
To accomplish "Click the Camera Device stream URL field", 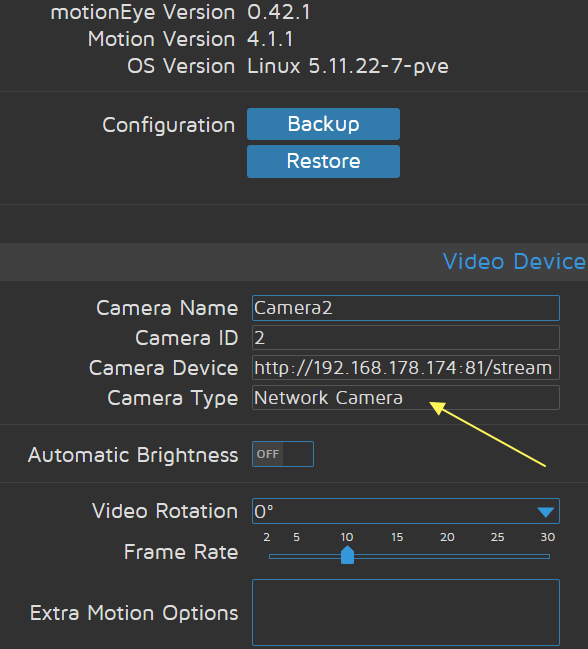I will point(406,368).
